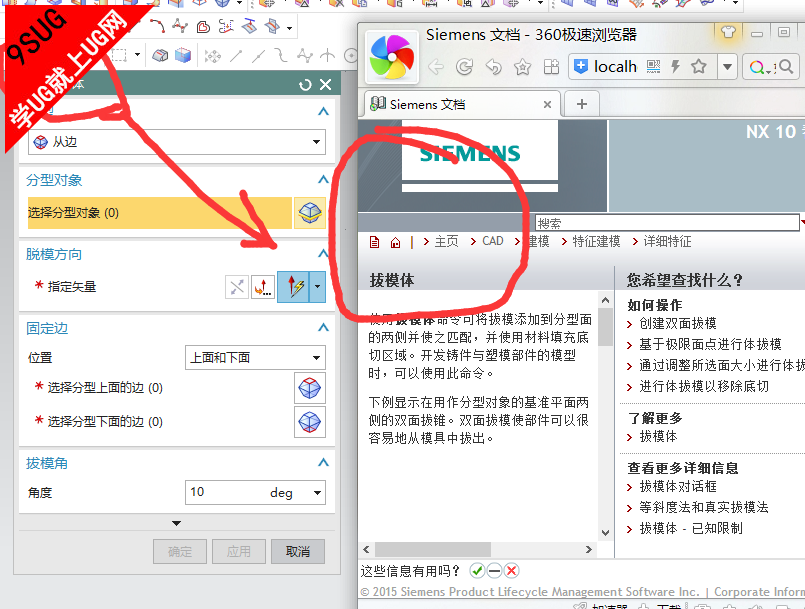Expand more options triangle above 确定 button
The width and height of the screenshot is (805, 609).
click(x=176, y=523)
